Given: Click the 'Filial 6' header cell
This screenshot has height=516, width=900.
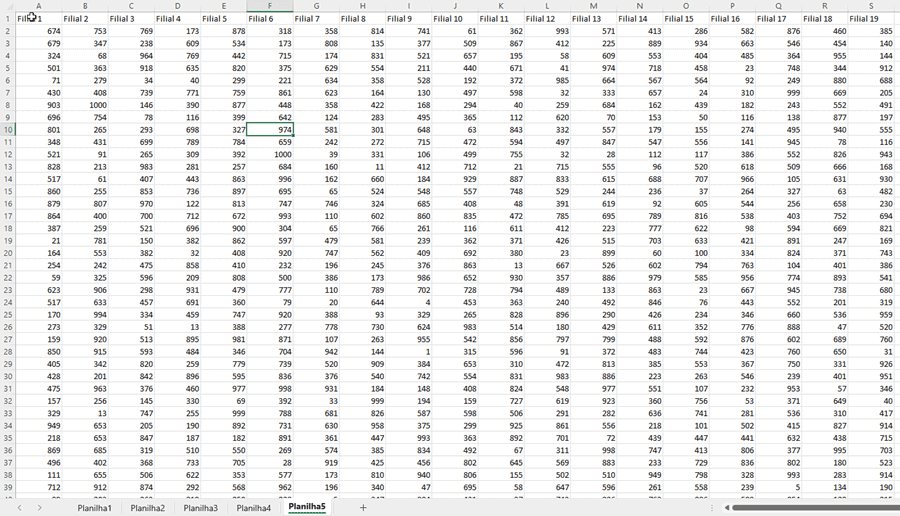Looking at the screenshot, I should [x=270, y=18].
